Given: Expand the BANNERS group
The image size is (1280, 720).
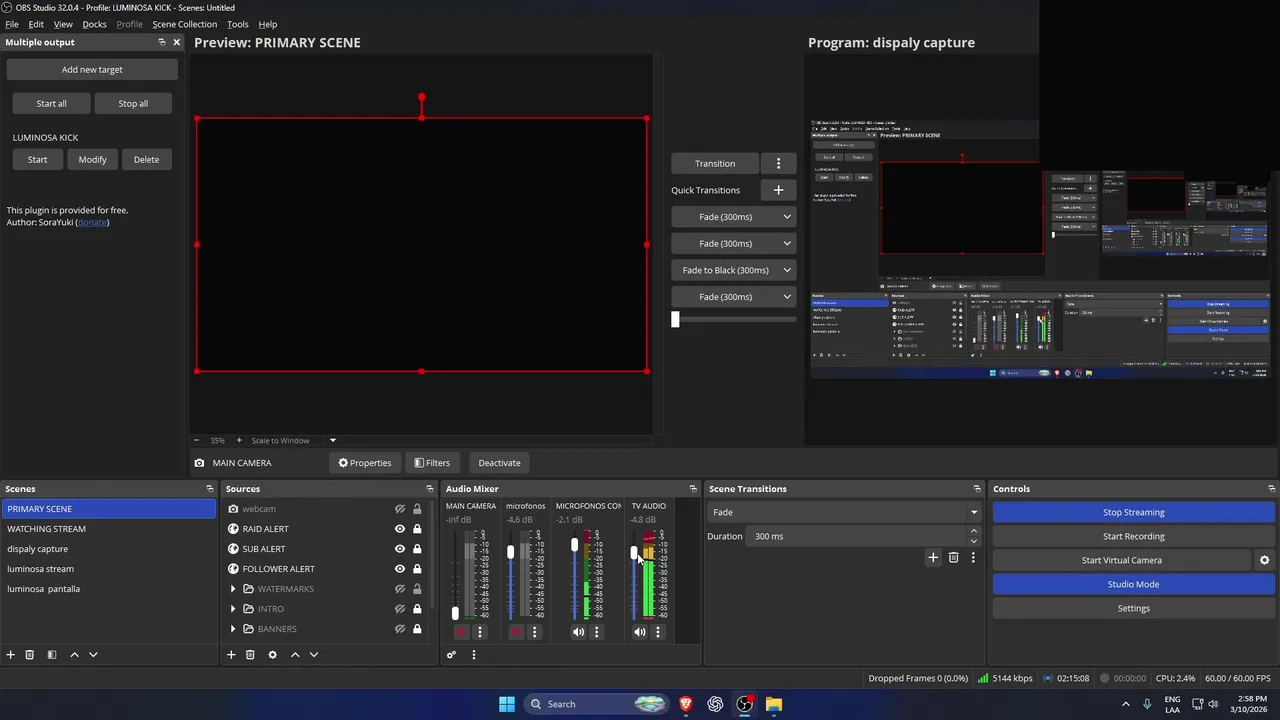Looking at the screenshot, I should point(233,629).
